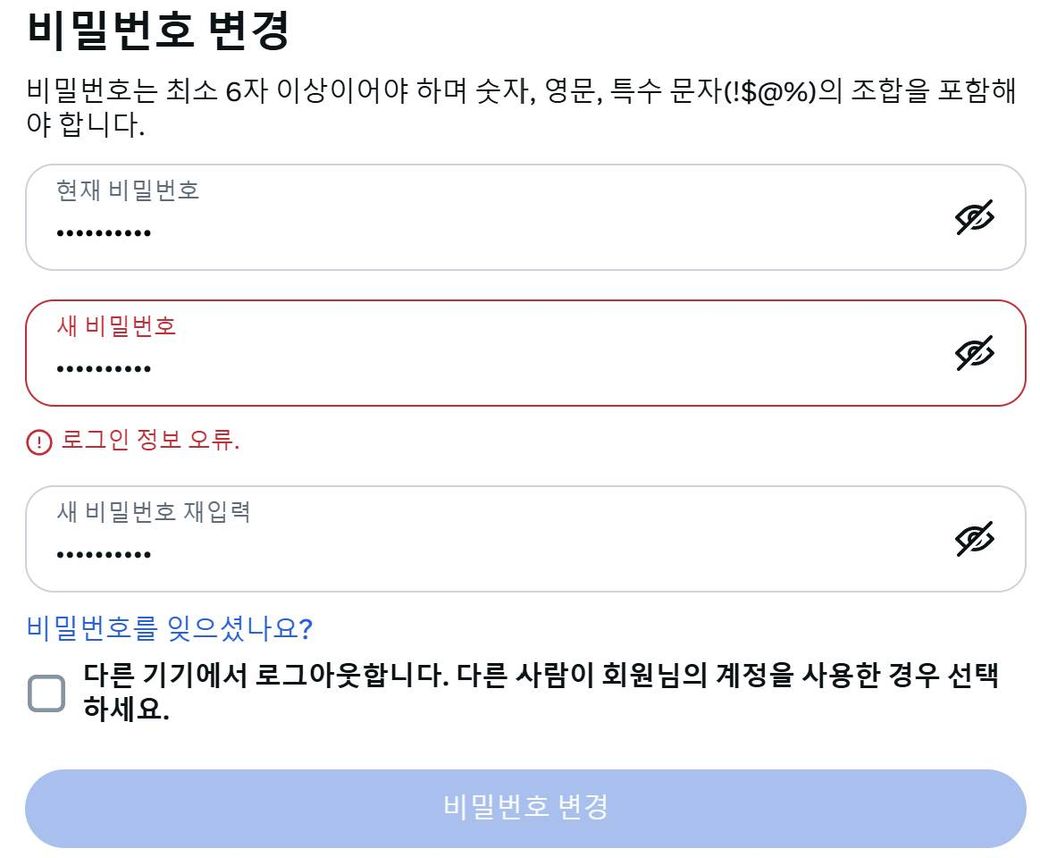
Task: Click the 새 비밀번호 재입력 field label
Action: (153, 512)
